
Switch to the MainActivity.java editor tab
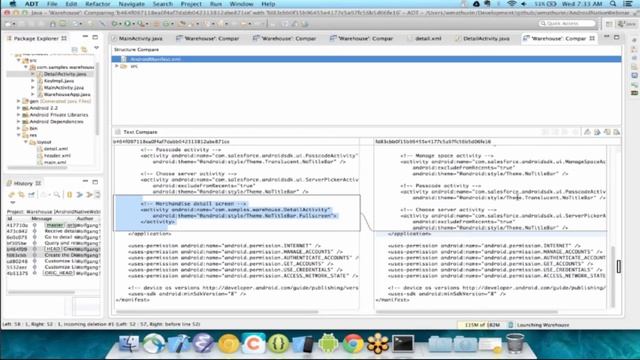pos(137,38)
